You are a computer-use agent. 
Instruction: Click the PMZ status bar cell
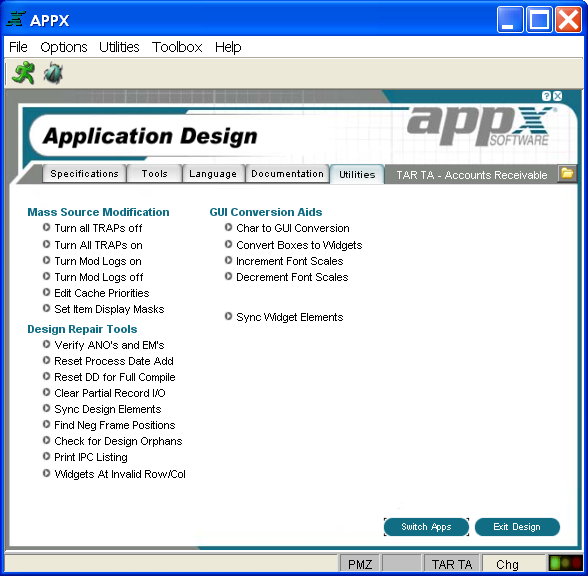click(x=360, y=564)
